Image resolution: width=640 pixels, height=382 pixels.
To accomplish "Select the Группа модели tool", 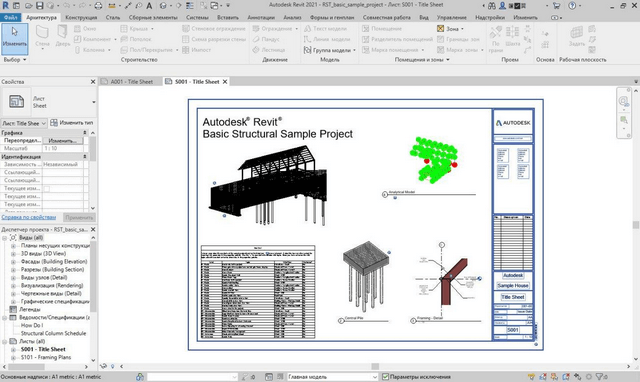I will tap(330, 50).
